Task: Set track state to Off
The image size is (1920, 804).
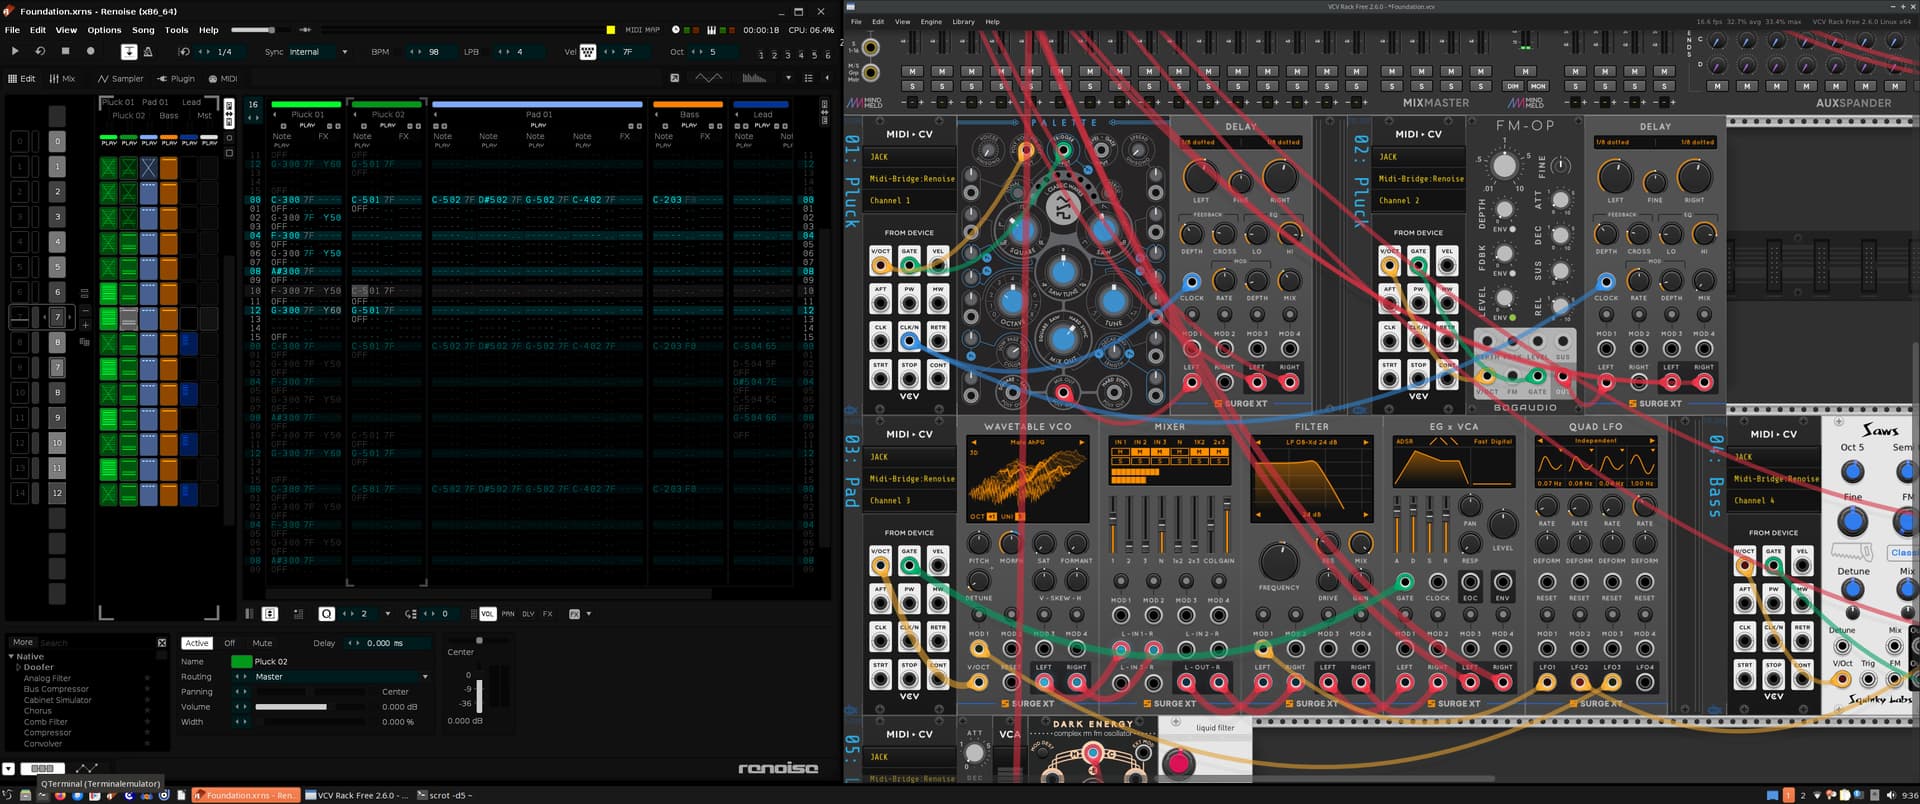Action: coord(229,643)
